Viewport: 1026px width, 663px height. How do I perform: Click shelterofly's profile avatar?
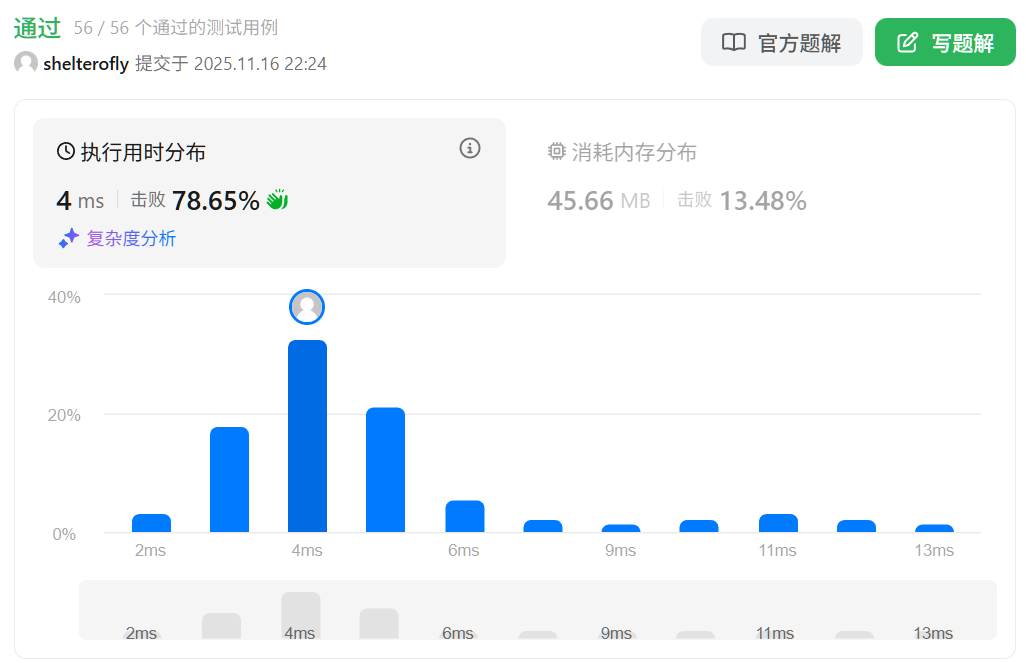[26, 63]
